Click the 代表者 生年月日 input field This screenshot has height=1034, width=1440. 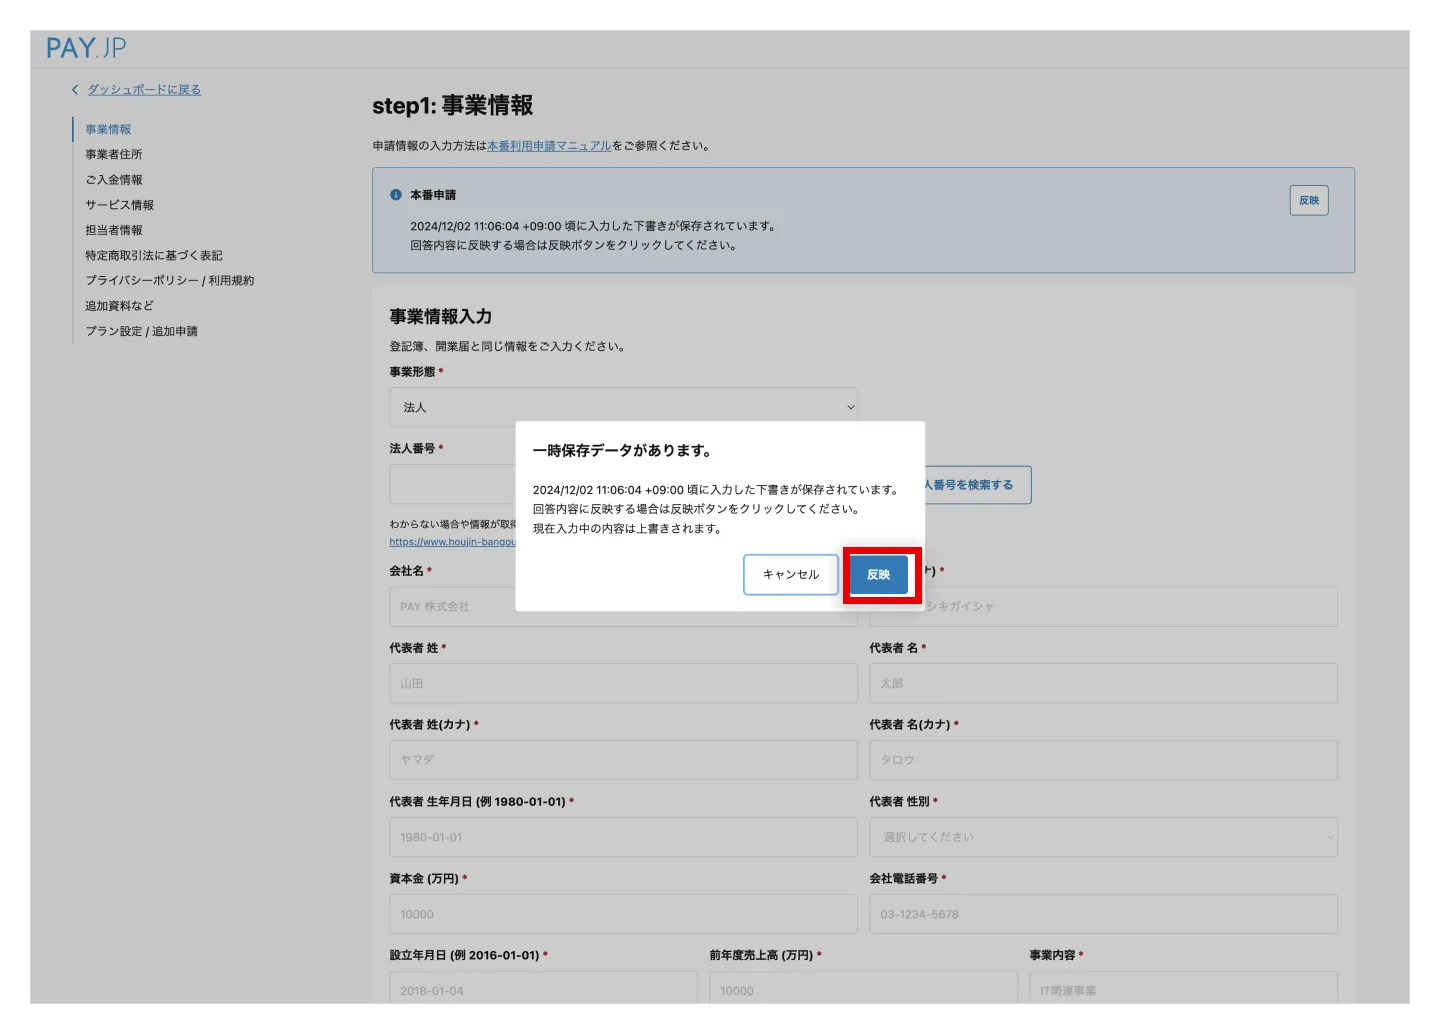[x=623, y=837]
